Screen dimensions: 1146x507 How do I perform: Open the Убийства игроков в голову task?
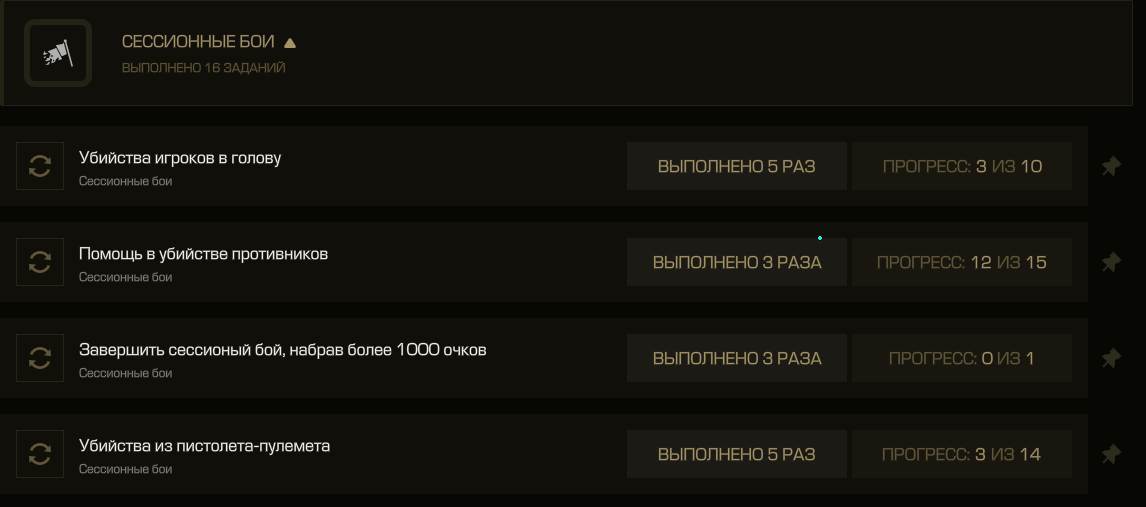pos(544,166)
